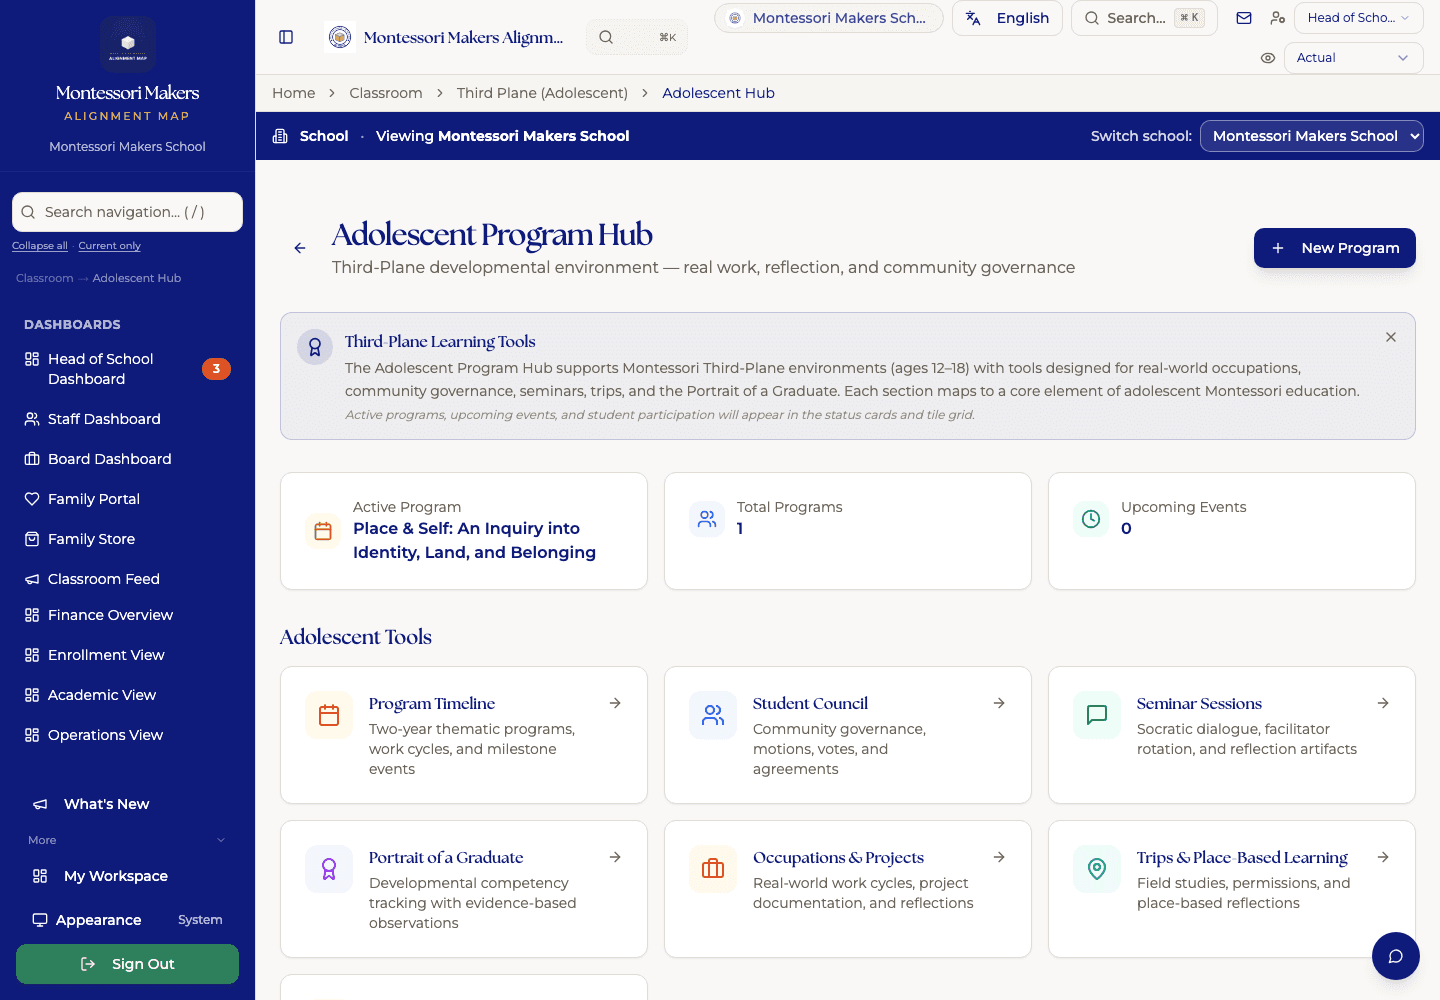Expand the More section in sidebar
The image size is (1440, 1000).
127,840
